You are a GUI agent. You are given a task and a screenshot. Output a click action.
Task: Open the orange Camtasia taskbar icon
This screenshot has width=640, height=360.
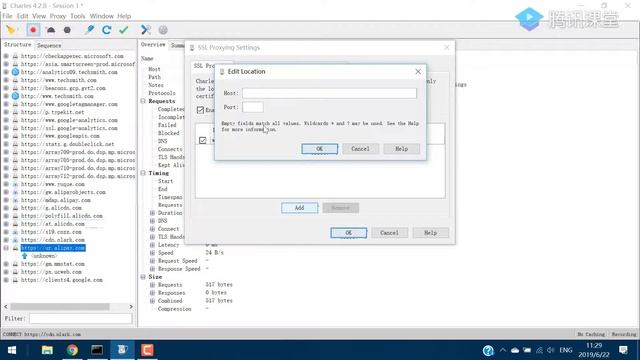[147, 350]
